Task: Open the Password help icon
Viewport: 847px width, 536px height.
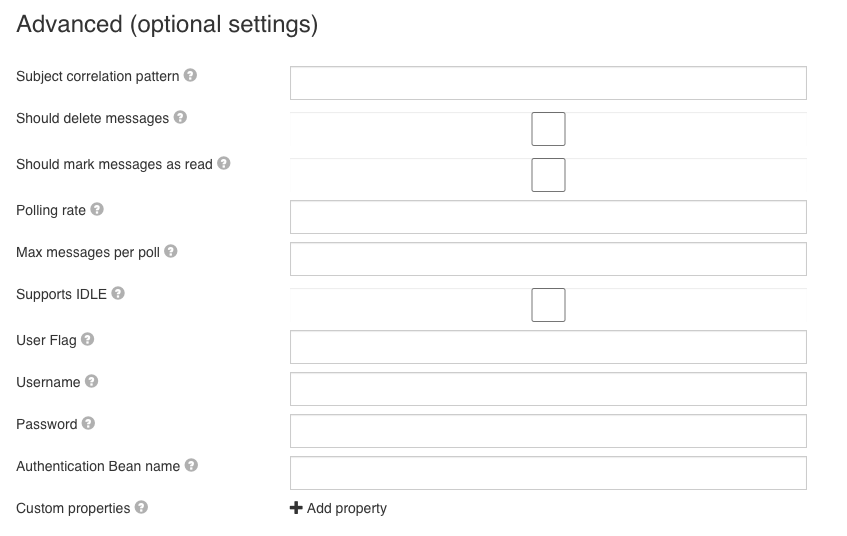Action: [x=88, y=423]
